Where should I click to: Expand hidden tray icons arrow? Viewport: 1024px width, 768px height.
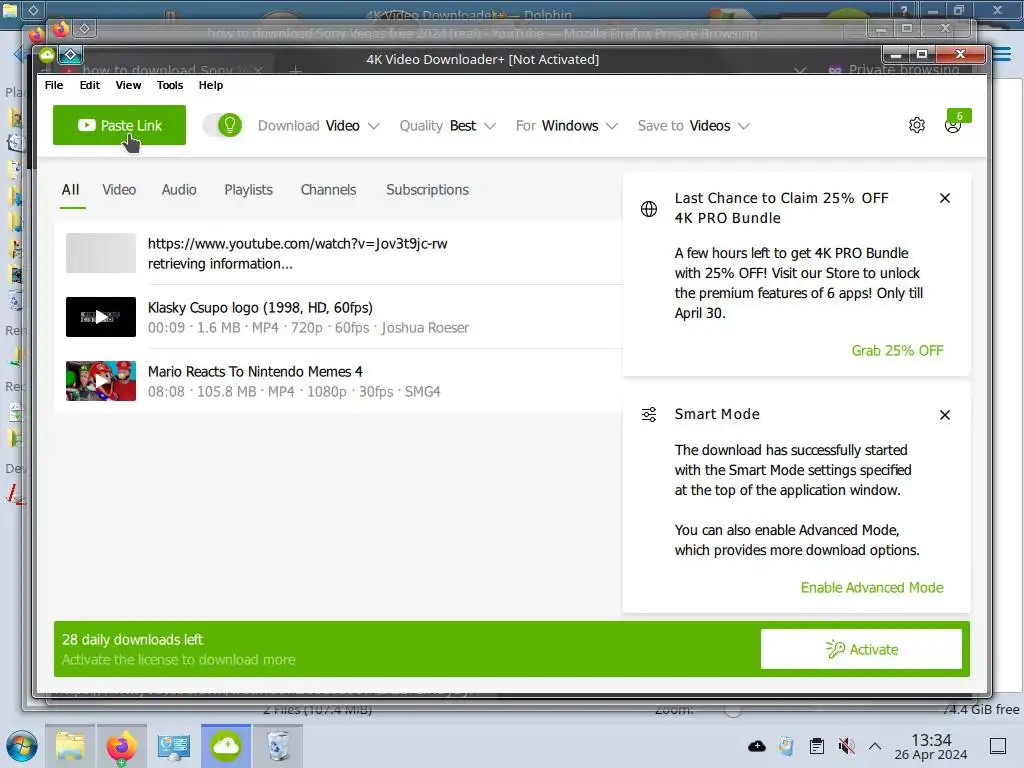click(x=875, y=746)
